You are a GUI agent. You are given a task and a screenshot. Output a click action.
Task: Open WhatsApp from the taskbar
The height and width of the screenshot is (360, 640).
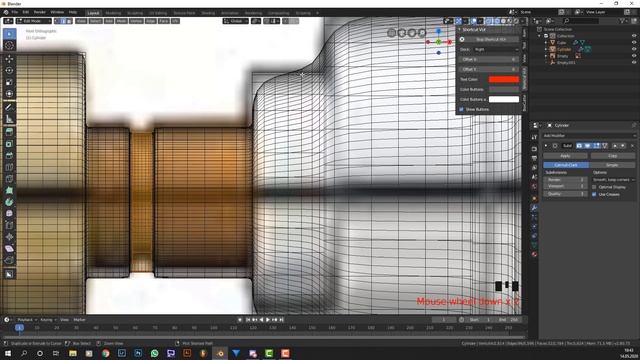154,353
